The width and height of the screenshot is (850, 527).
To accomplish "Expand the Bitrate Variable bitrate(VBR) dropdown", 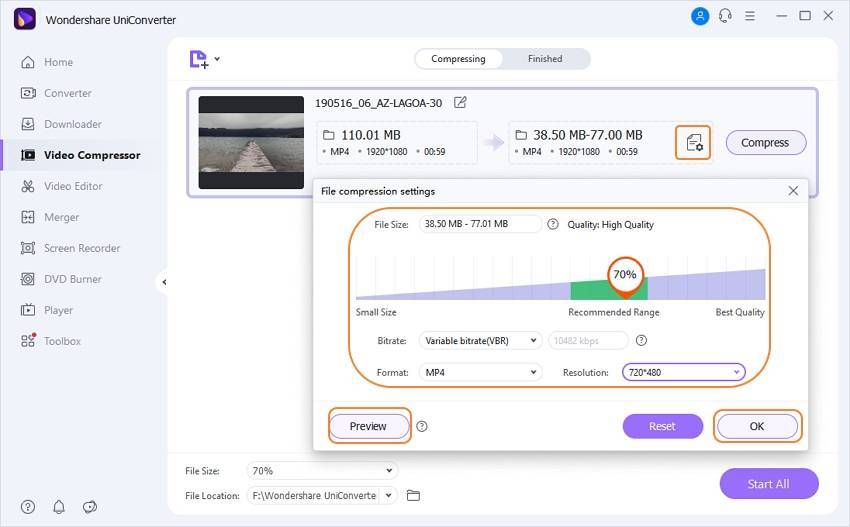I will tap(480, 340).
